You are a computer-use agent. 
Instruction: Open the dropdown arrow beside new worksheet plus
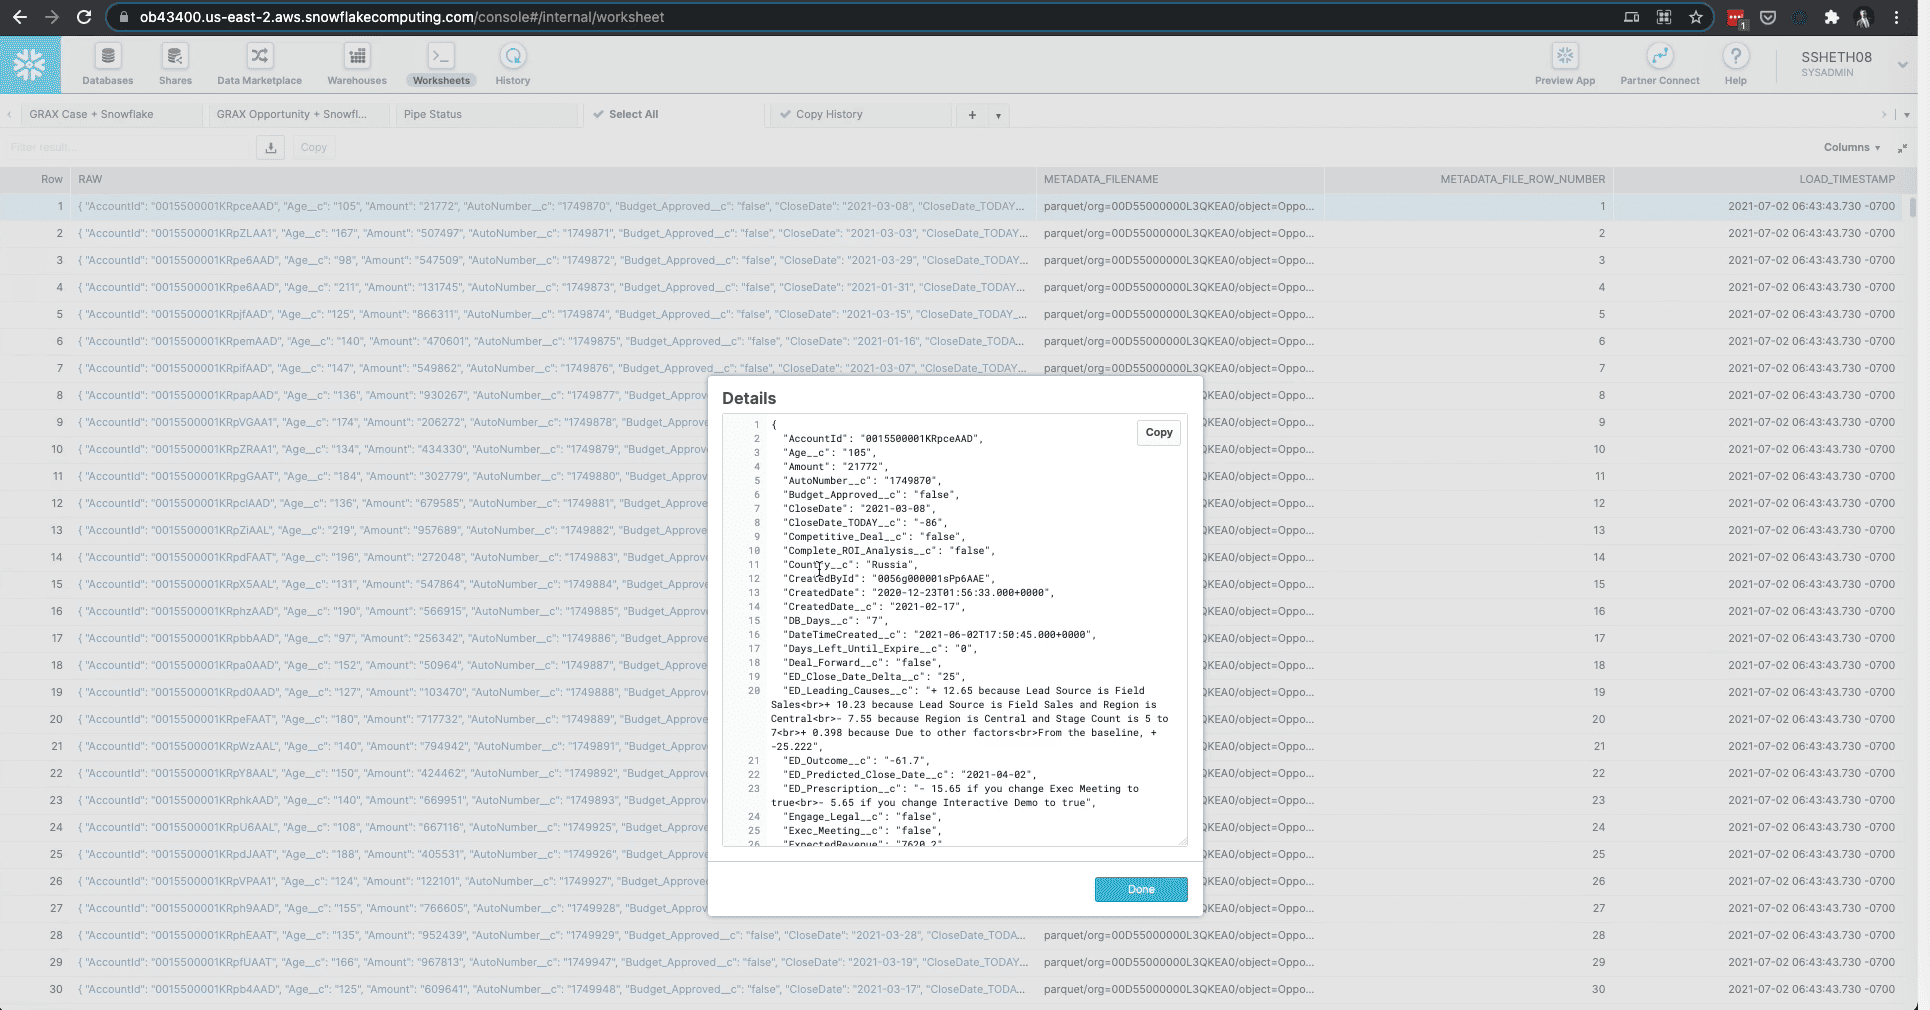coord(998,115)
